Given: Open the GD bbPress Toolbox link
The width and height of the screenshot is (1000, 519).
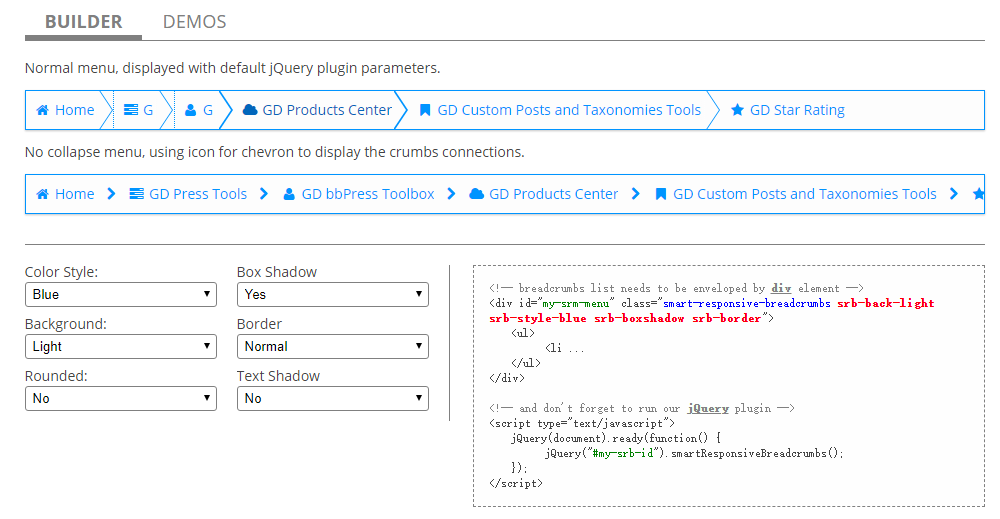Looking at the screenshot, I should click(368, 194).
